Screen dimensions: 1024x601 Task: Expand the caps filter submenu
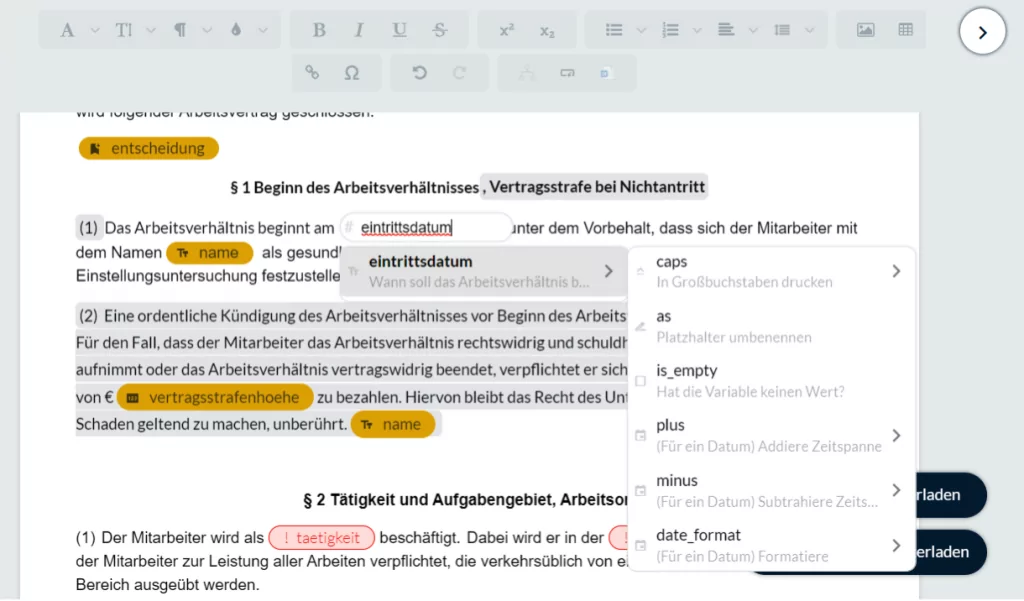pyautogui.click(x=772, y=271)
